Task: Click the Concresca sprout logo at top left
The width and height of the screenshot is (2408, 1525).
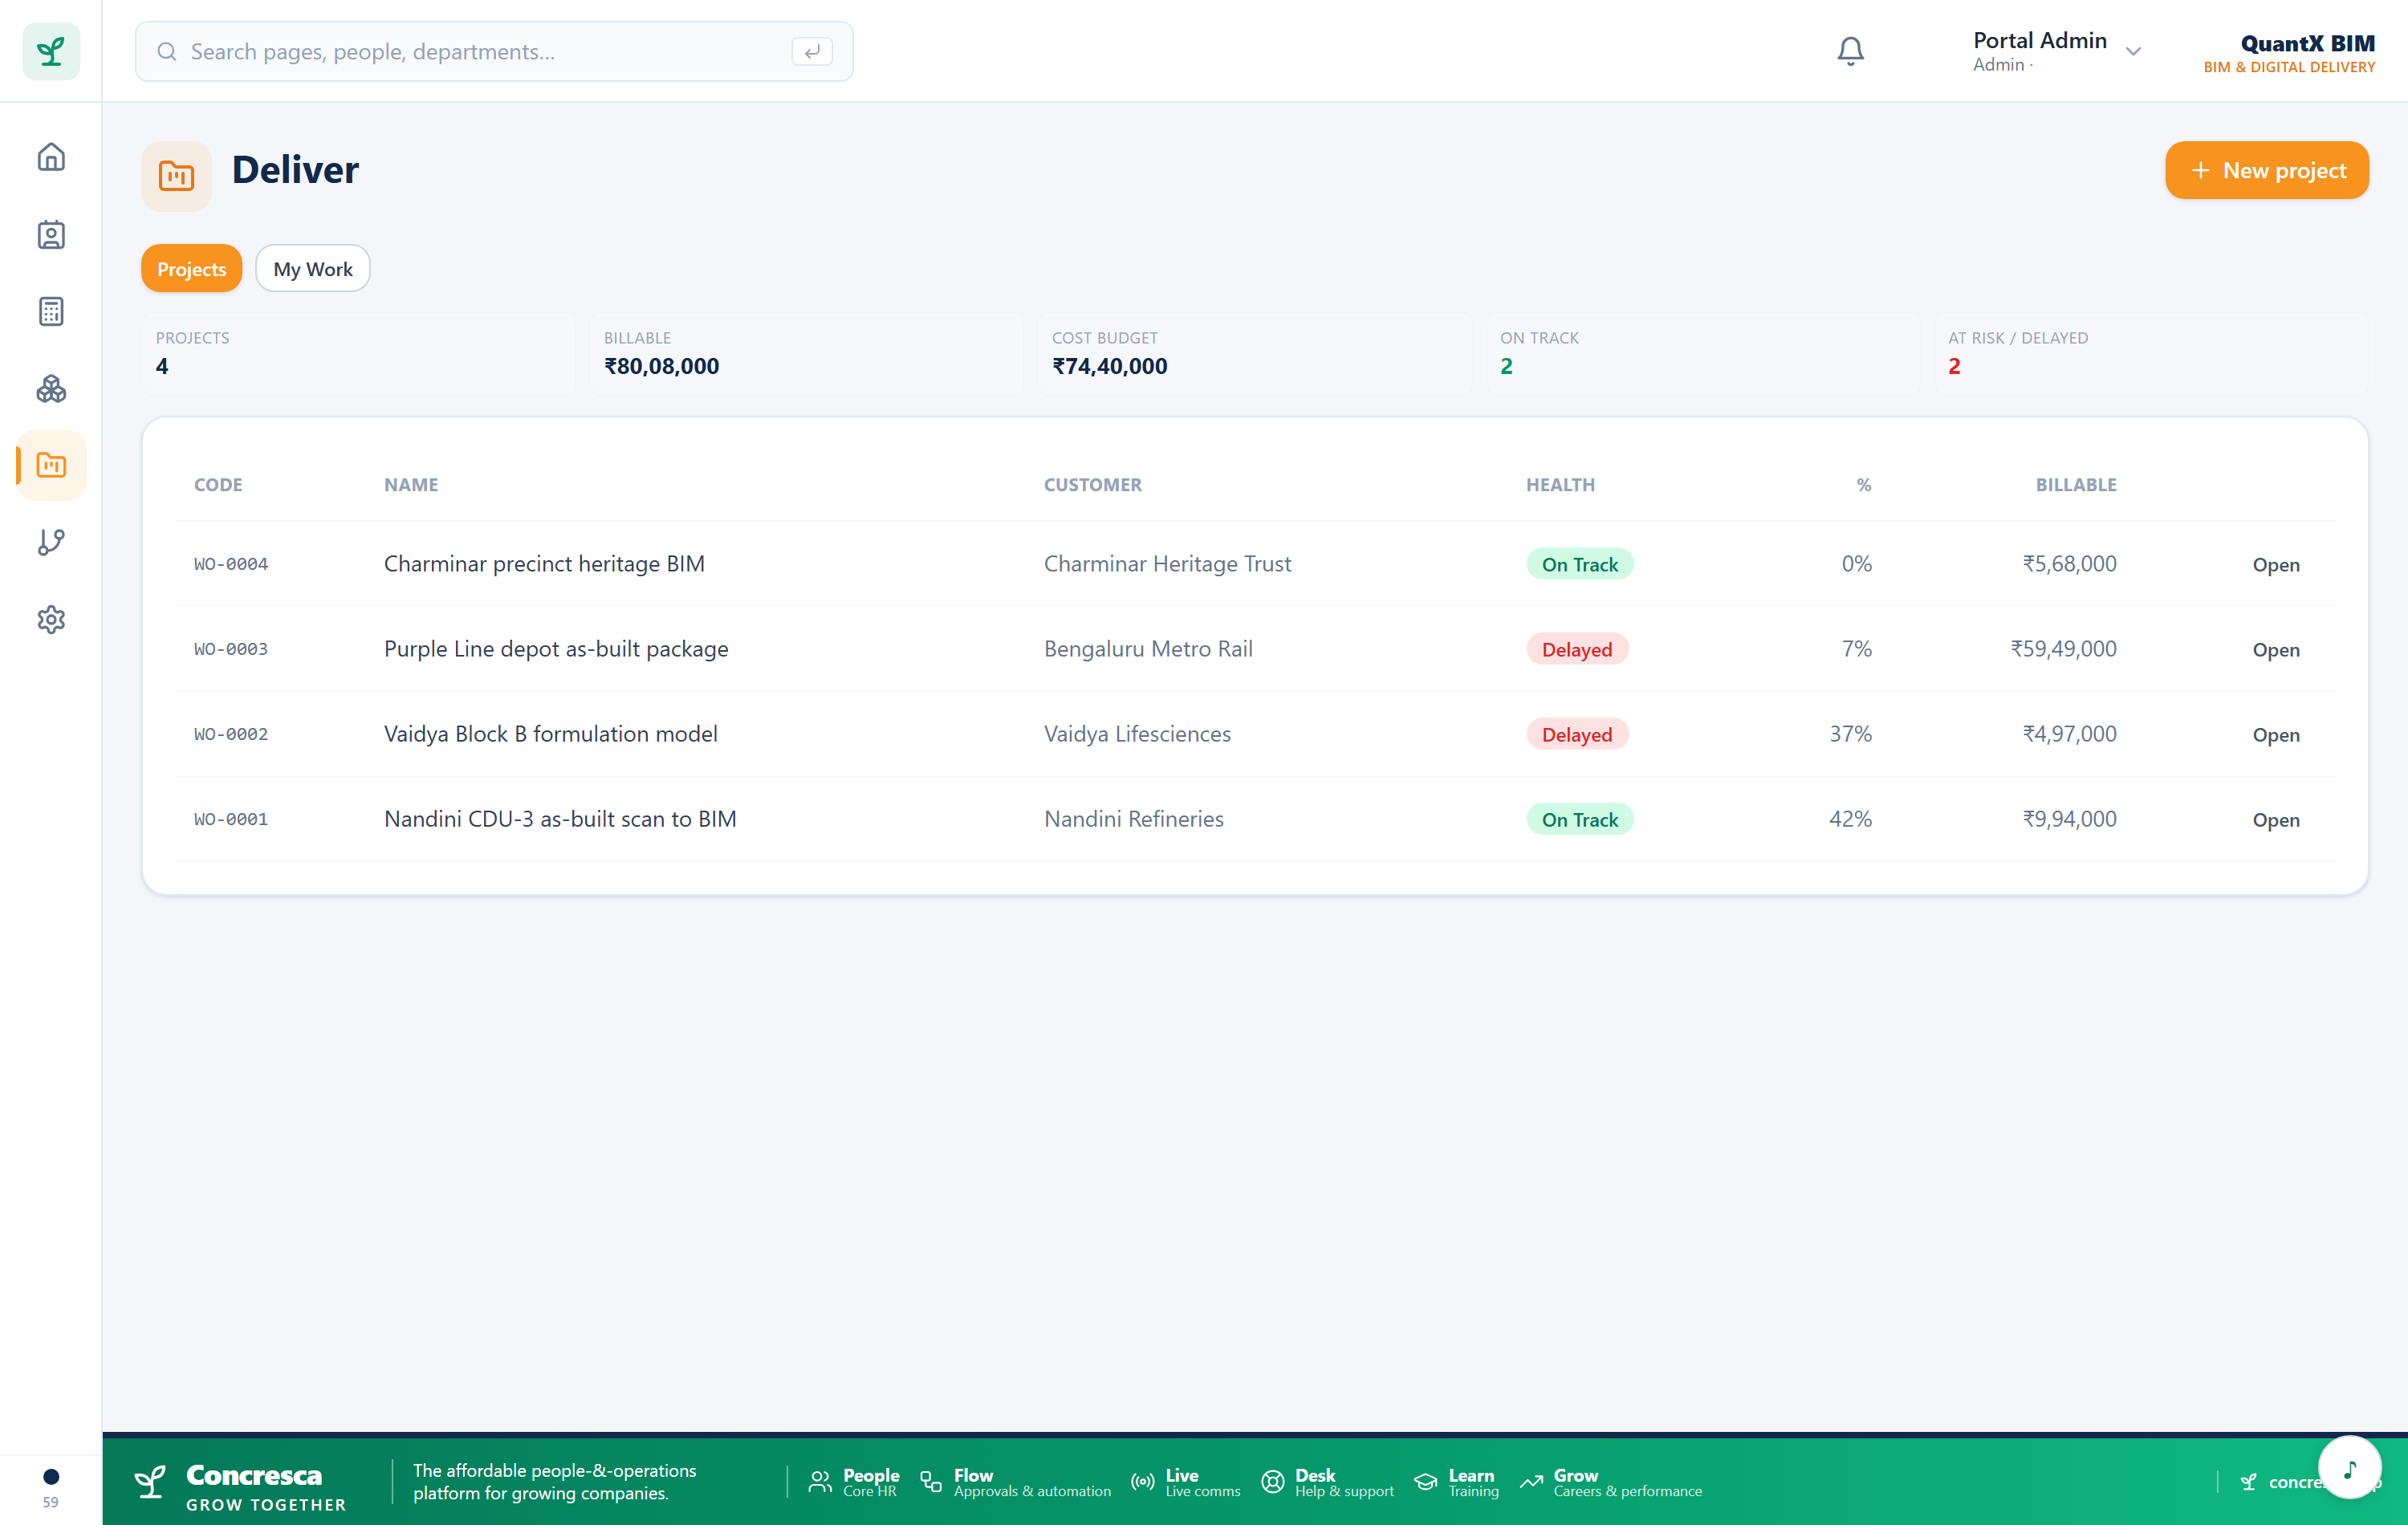Action: (51, 51)
